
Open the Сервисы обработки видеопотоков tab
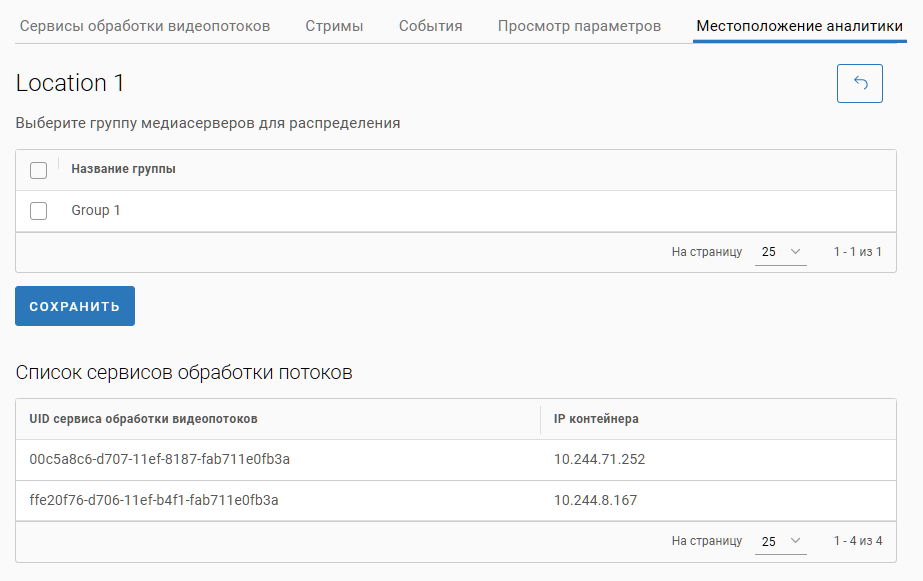pos(145,26)
